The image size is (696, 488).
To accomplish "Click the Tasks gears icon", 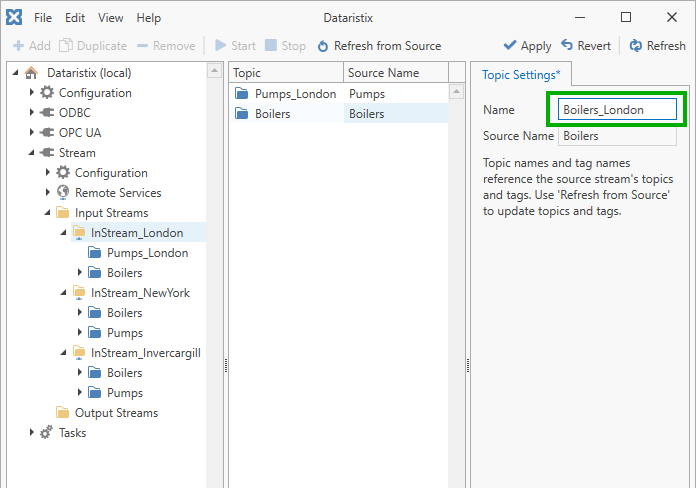I will coord(47,432).
